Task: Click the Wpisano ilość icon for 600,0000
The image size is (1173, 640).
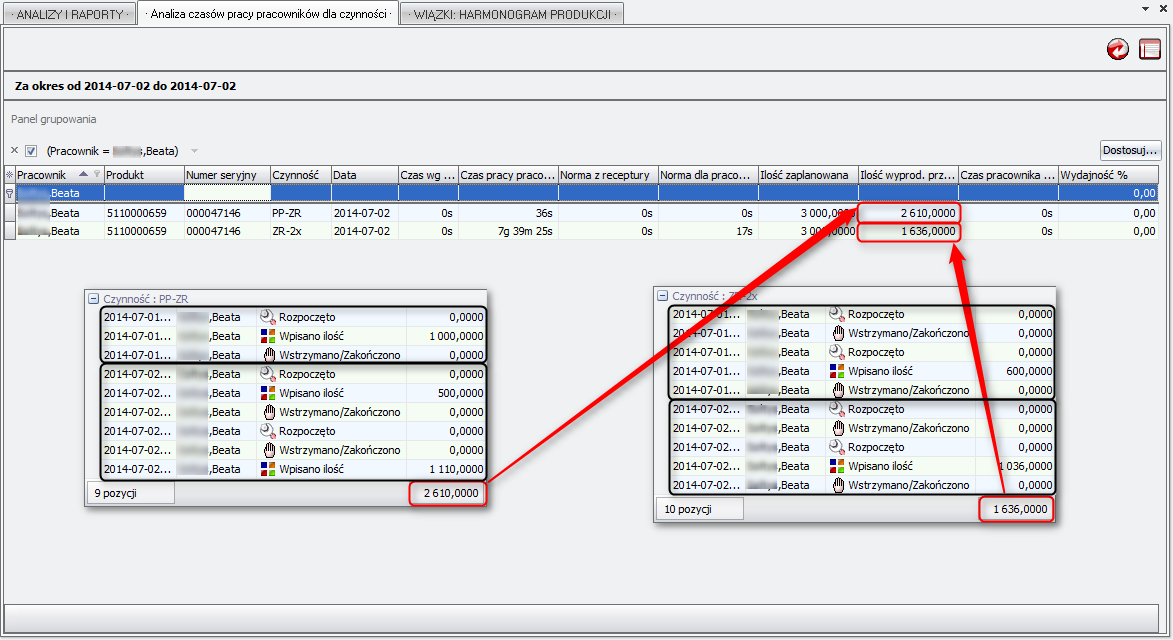Action: click(x=837, y=371)
